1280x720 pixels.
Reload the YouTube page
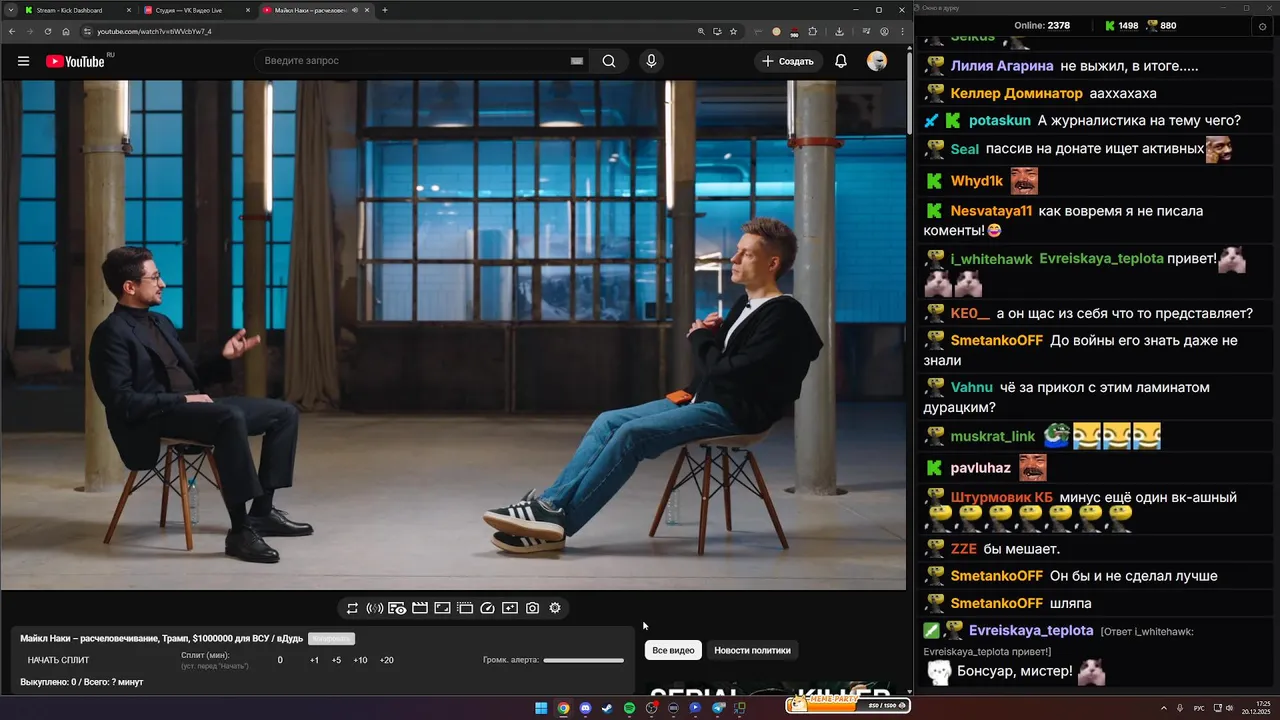pos(48,31)
